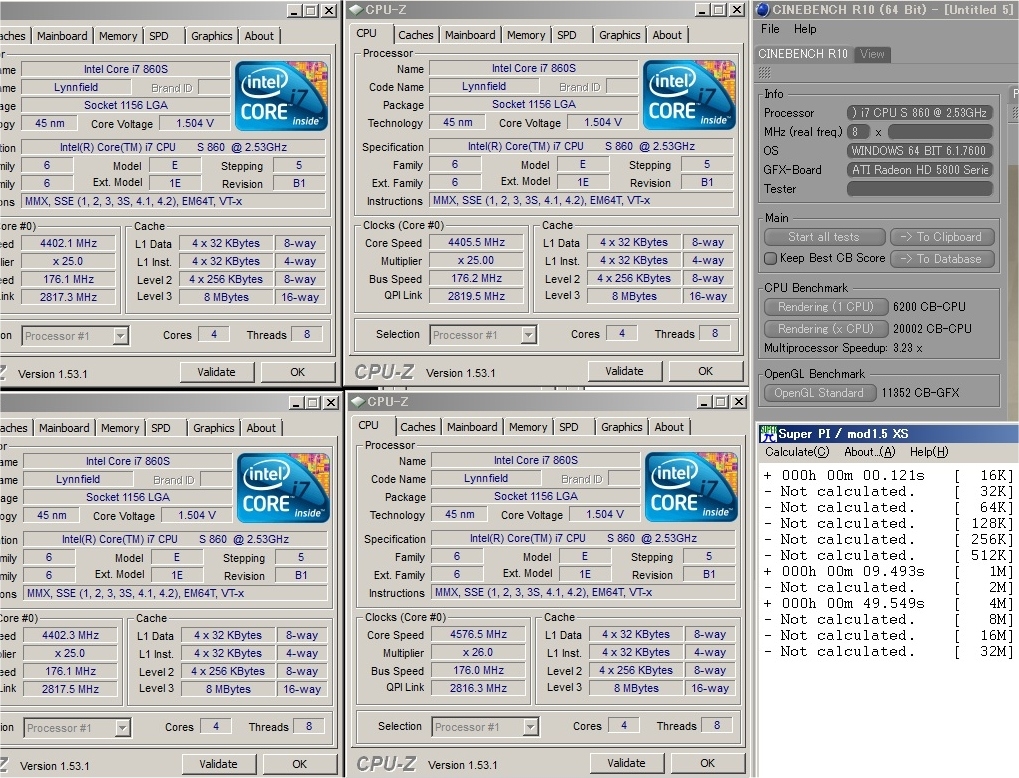Select Super PI 32M Not calculated row
The height and width of the screenshot is (778, 1019).
pyautogui.click(x=888, y=652)
